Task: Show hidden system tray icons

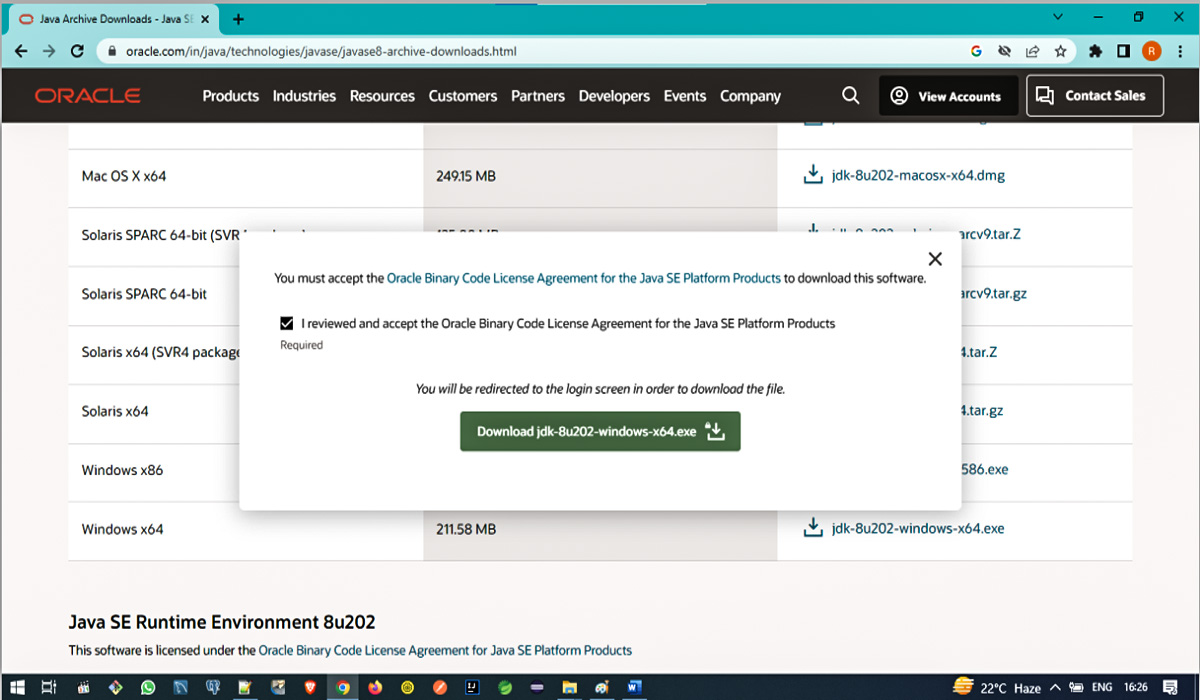Action: [x=1054, y=688]
